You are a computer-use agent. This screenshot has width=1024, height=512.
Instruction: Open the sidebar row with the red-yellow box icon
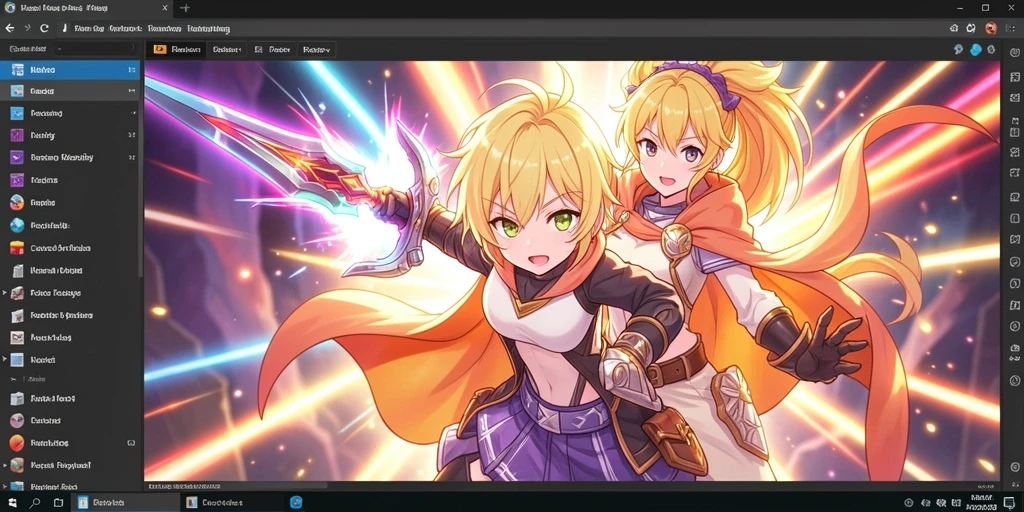click(x=70, y=248)
